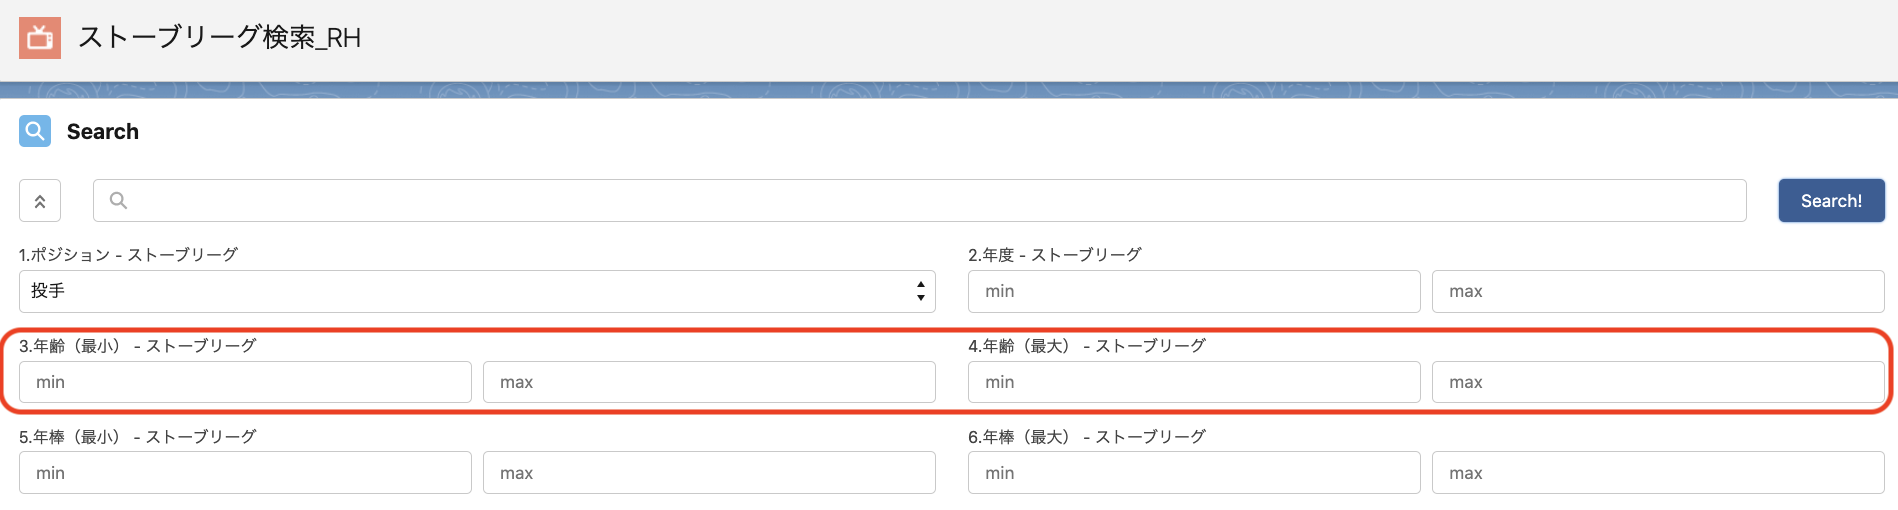Screen dimensions: 1898x510
Task: Click the ポジション dropdown arrows
Action: pos(920,291)
